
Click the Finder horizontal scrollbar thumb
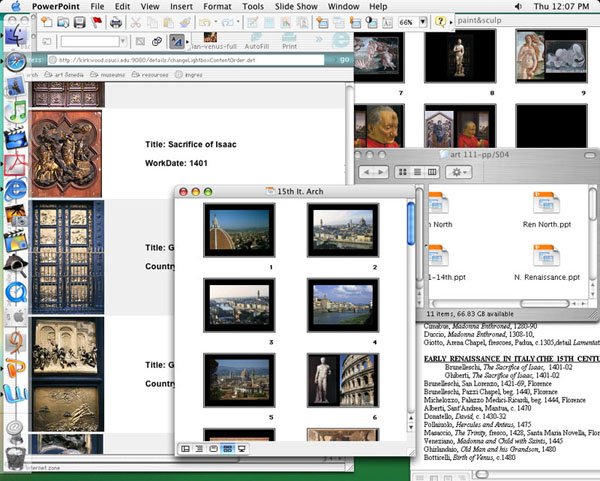(545, 303)
